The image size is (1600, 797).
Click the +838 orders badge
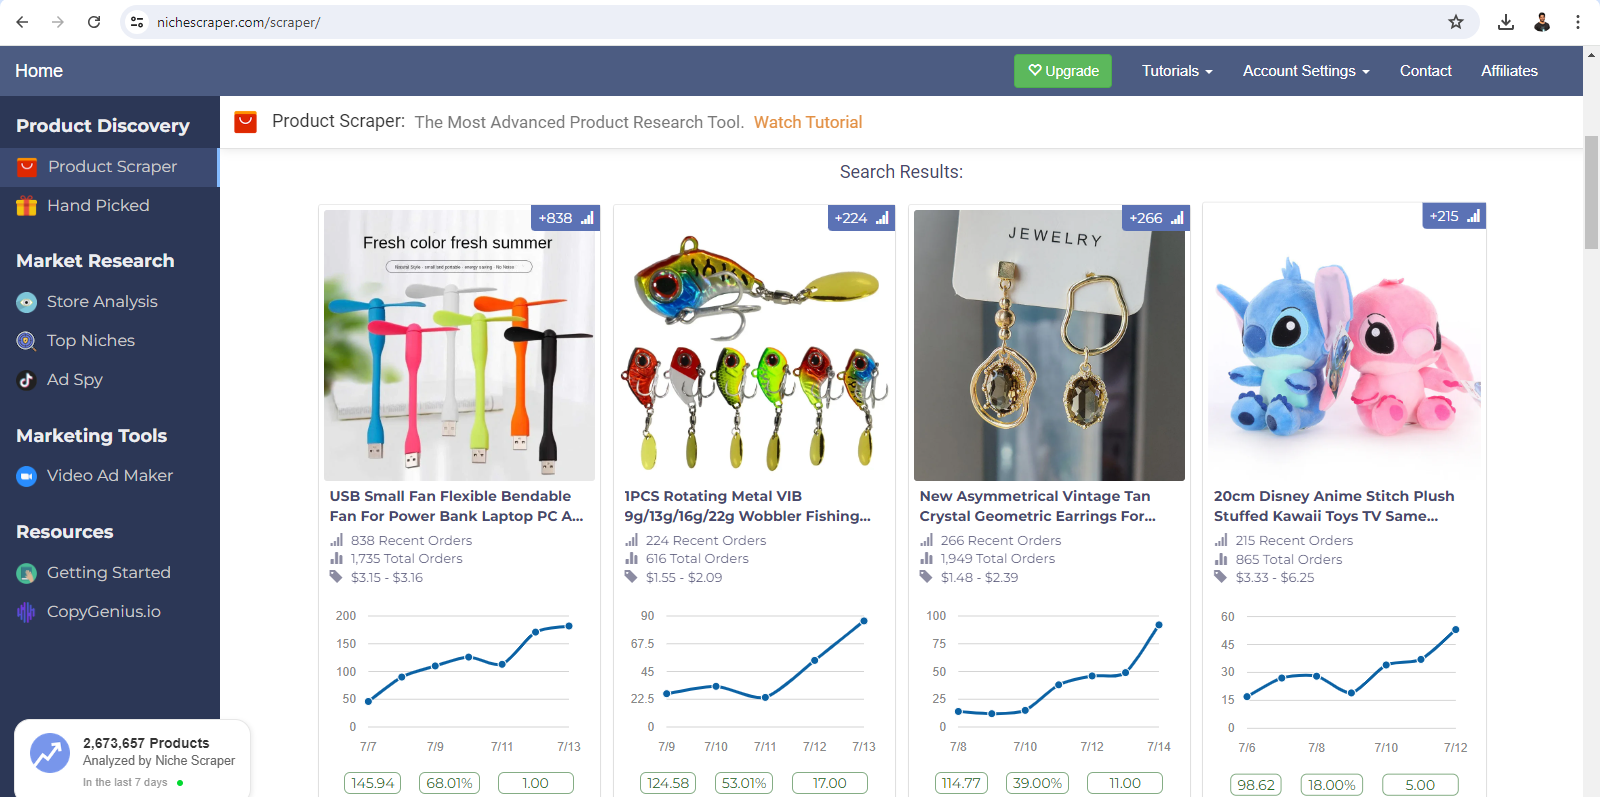(566, 218)
